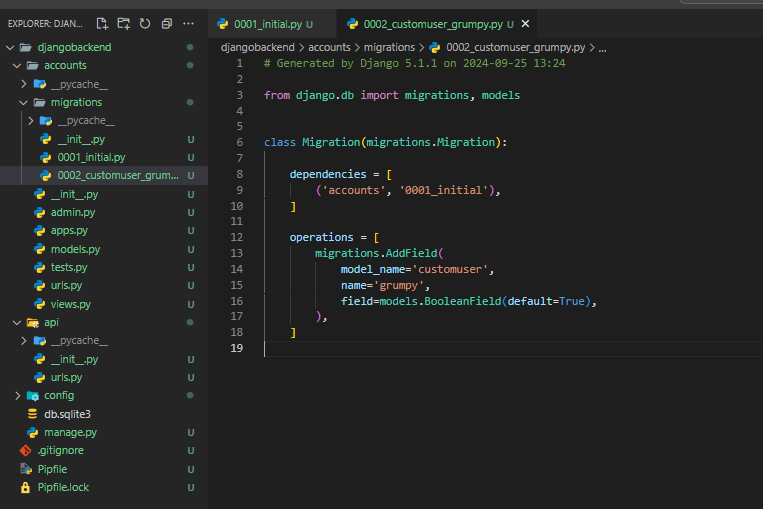Collapse the api folder

17,322
